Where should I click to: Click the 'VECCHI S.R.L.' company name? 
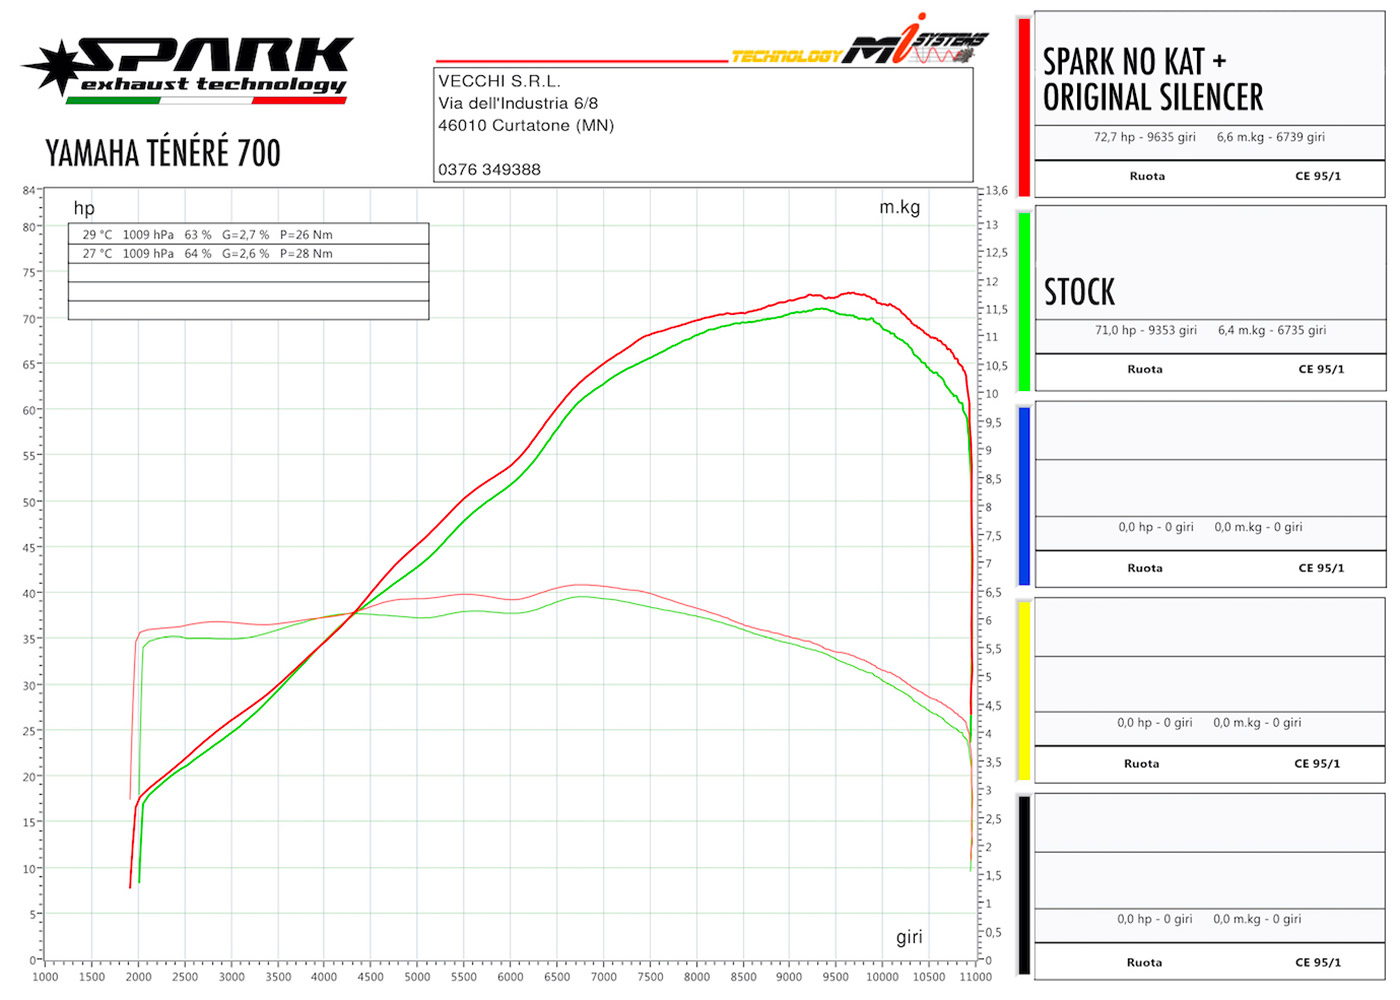pyautogui.click(x=499, y=81)
